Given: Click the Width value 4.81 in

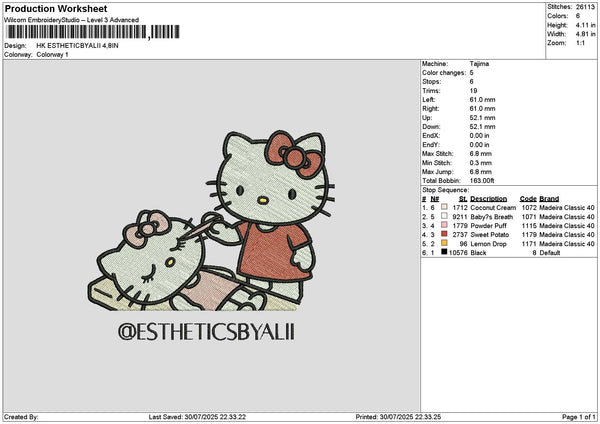Looking at the screenshot, I should pos(585,34).
